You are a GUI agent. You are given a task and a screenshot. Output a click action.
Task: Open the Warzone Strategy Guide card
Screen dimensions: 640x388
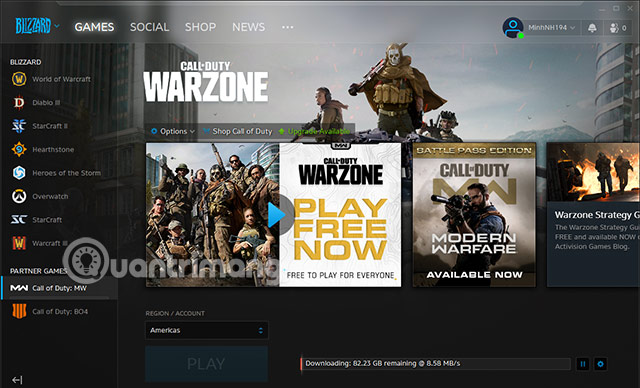pyautogui.click(x=593, y=215)
